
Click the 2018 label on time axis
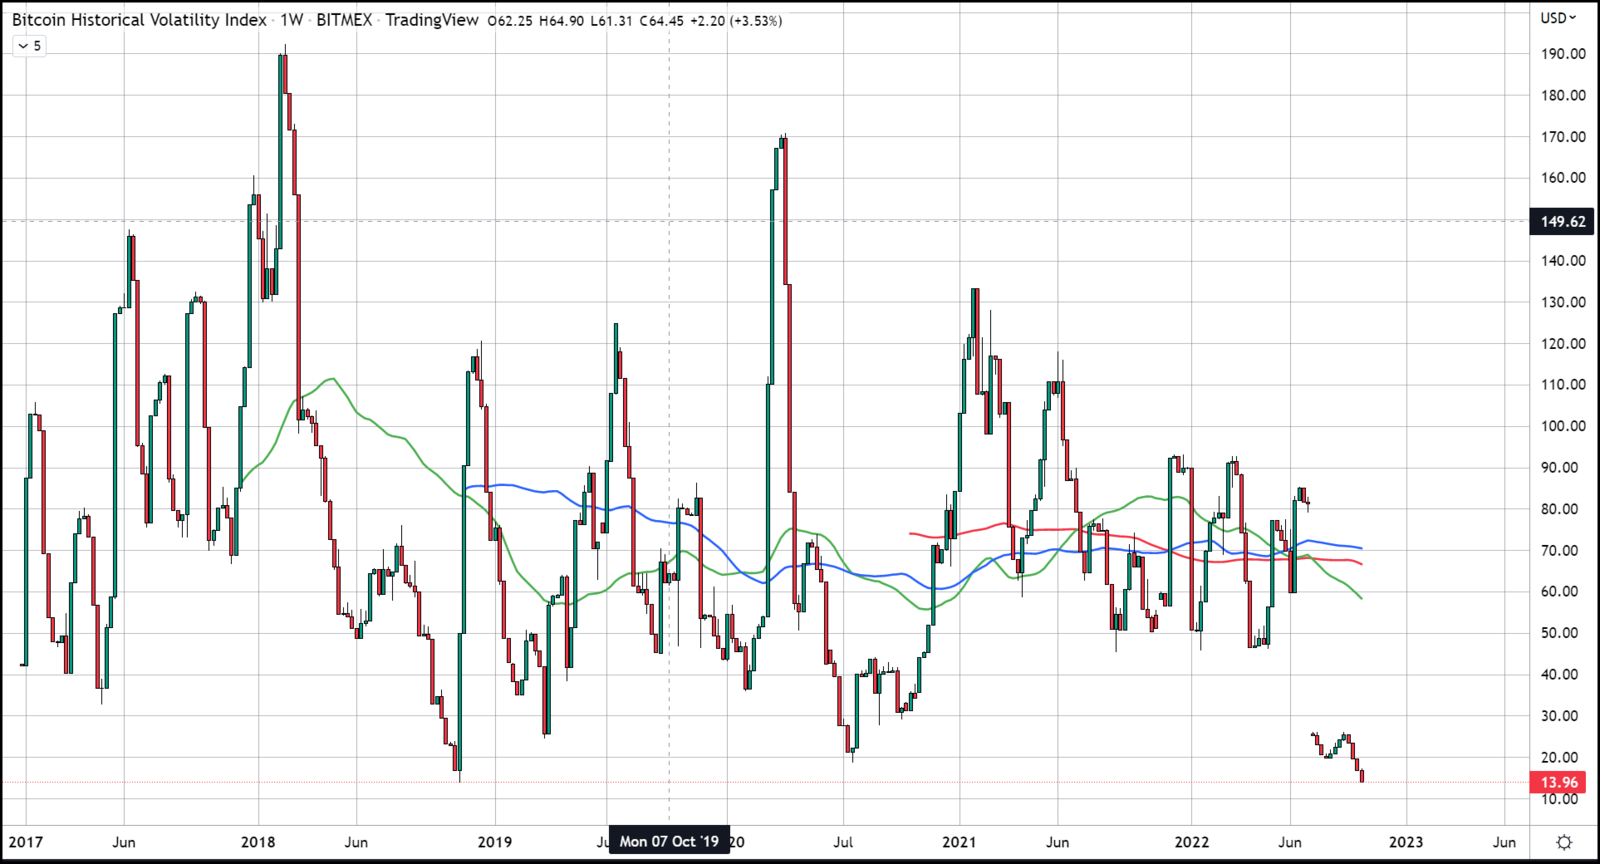coord(258,842)
